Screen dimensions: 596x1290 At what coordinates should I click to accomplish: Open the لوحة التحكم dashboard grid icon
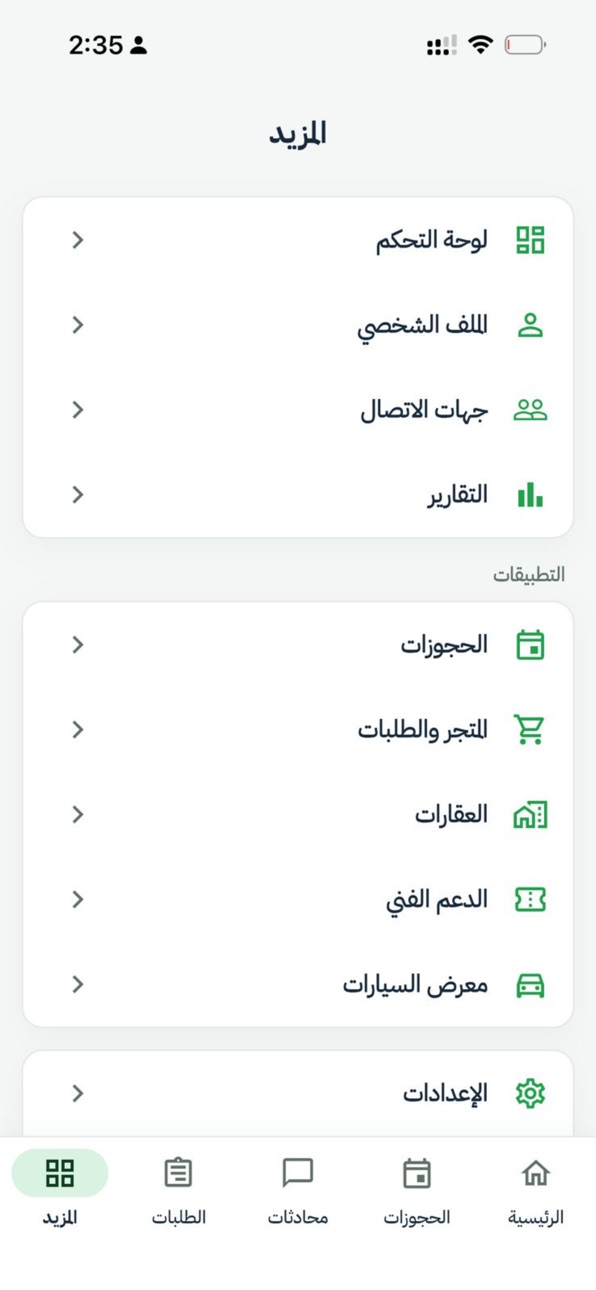click(530, 240)
